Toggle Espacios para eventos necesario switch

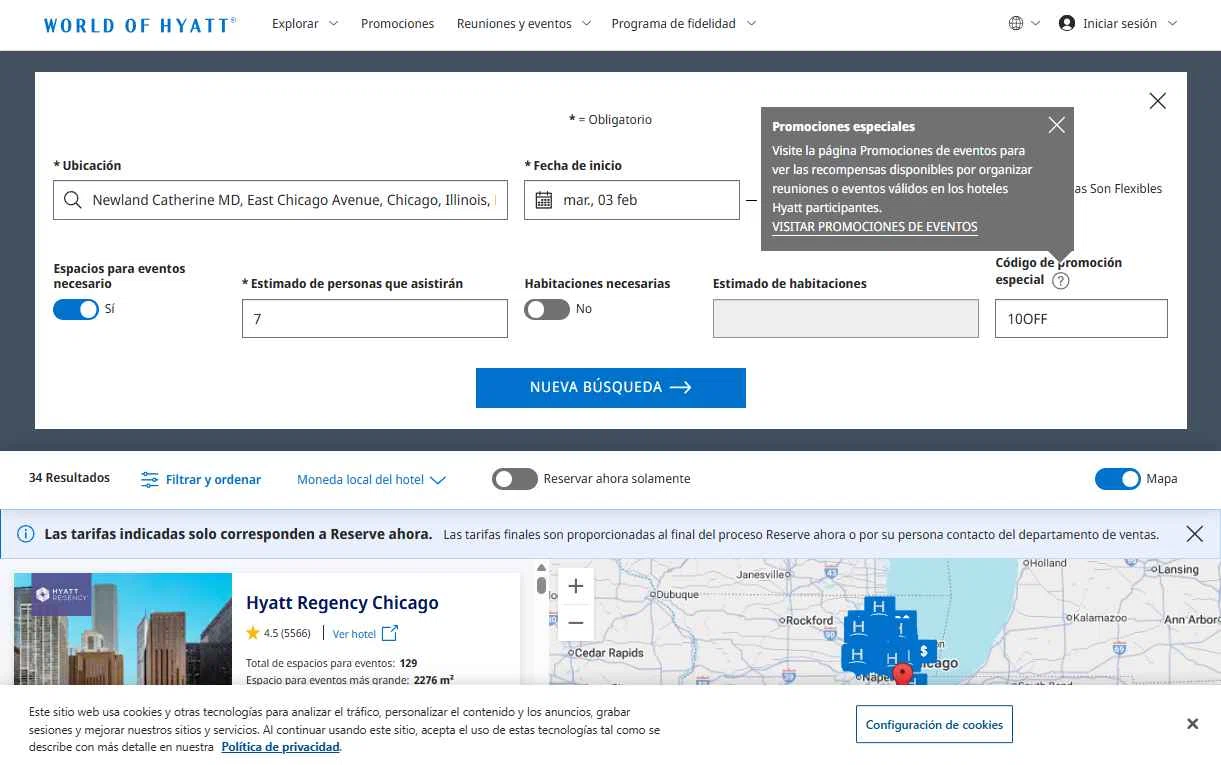coord(76,309)
